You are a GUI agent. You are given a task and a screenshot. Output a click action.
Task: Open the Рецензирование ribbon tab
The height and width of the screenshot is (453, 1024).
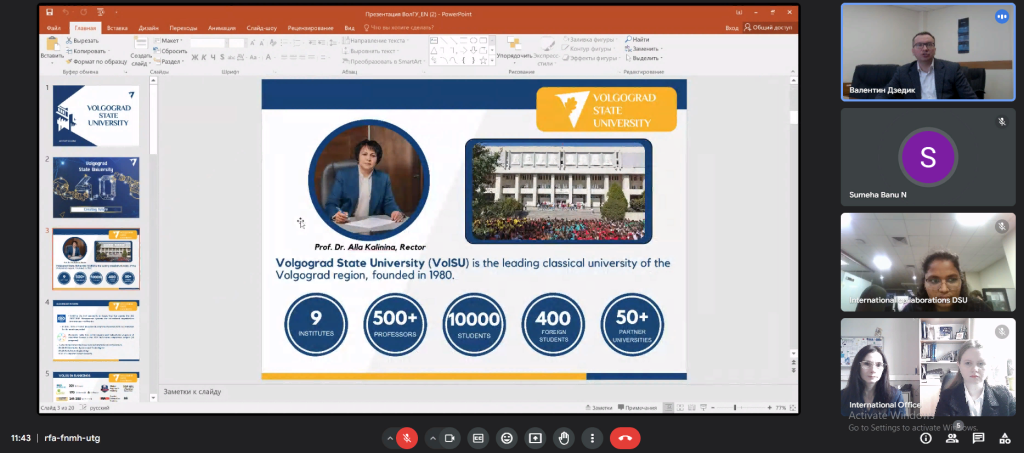point(310,27)
